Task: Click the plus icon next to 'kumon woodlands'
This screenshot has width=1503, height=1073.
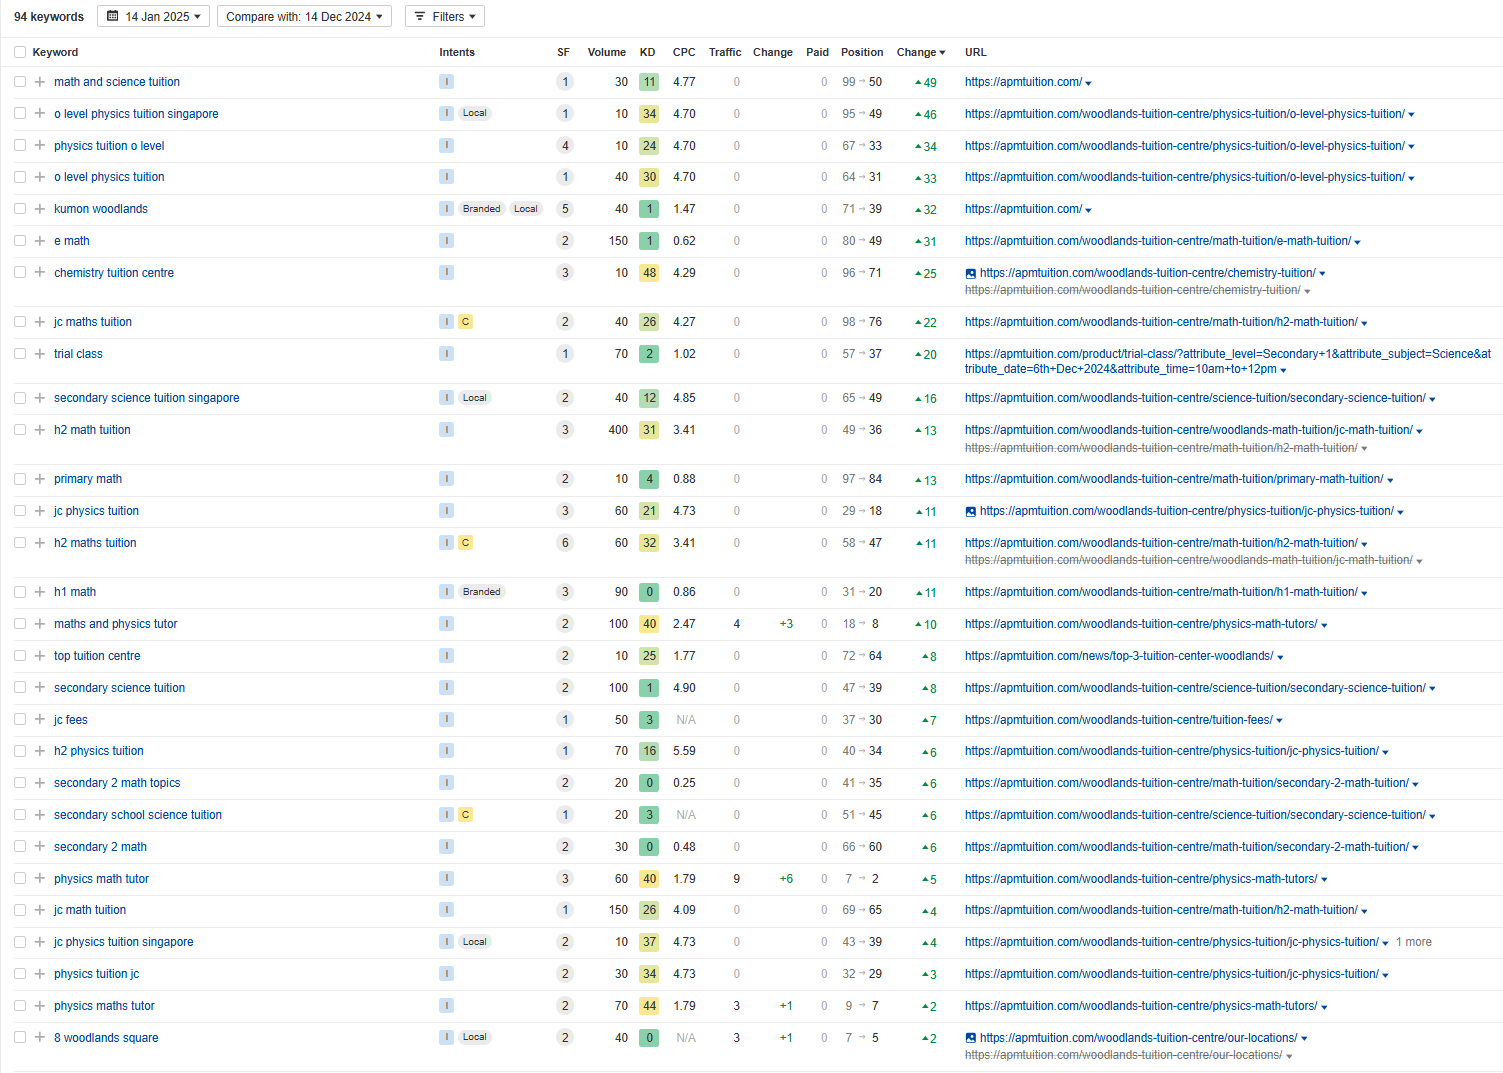Action: click(40, 209)
